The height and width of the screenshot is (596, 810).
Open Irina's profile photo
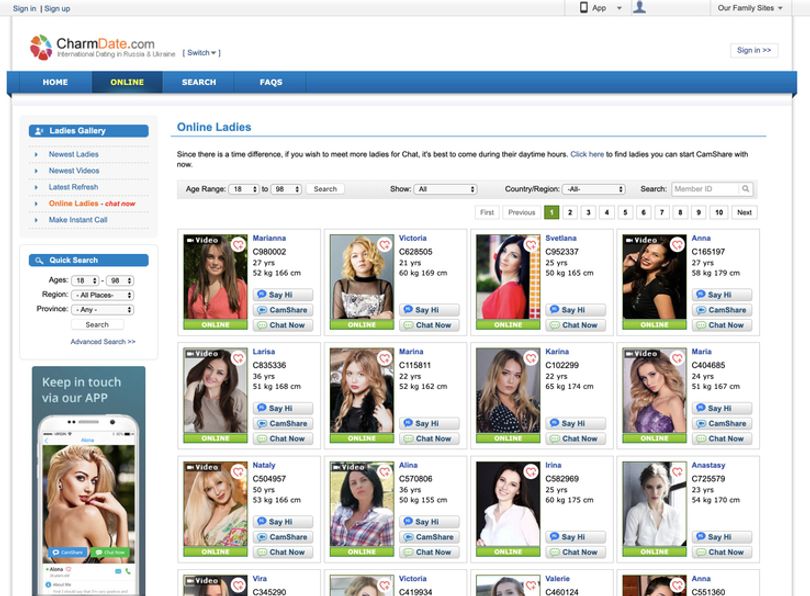[x=508, y=504]
